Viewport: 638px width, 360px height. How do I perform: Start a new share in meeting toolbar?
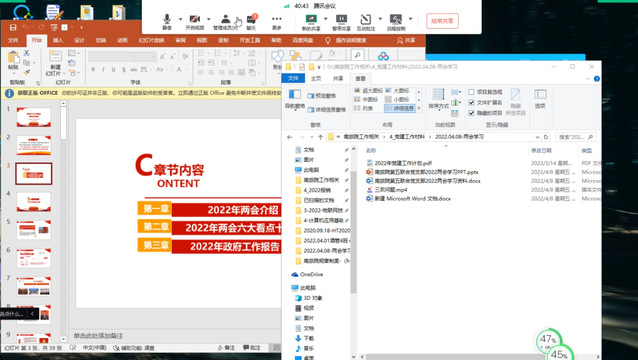pyautogui.click(x=311, y=22)
